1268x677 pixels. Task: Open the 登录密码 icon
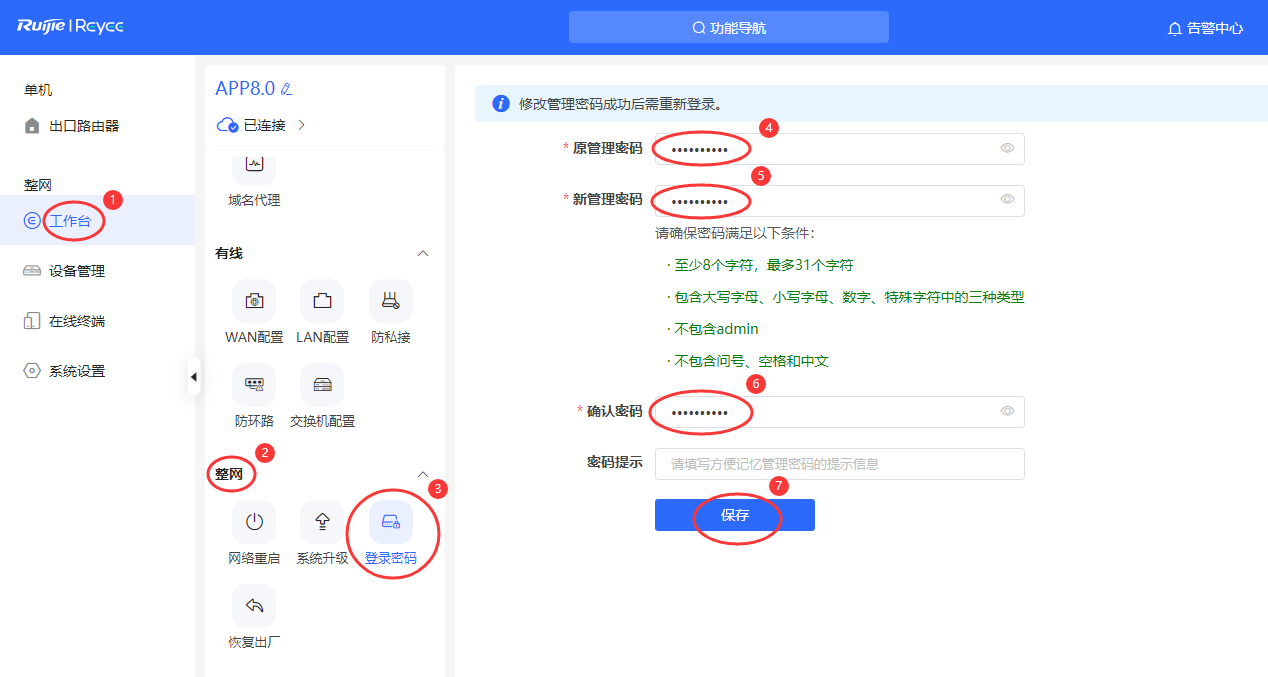(x=390, y=522)
